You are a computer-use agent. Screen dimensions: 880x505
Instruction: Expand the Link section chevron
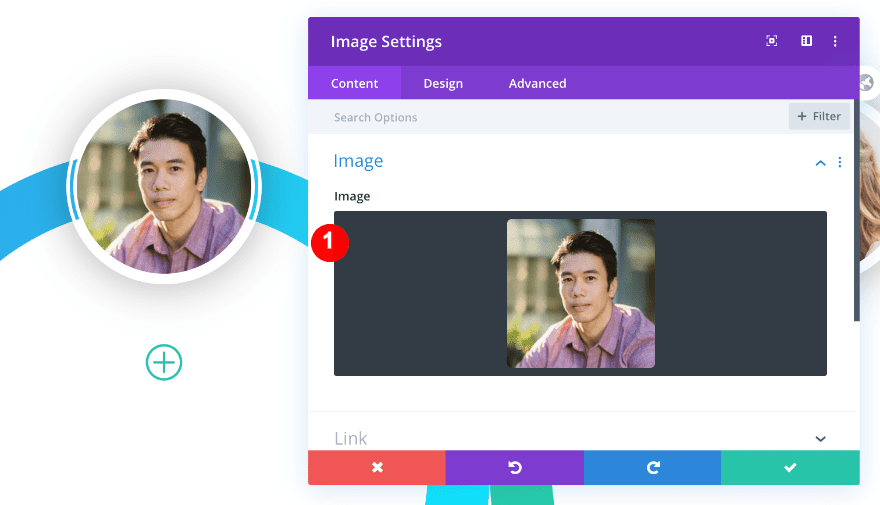pyautogui.click(x=821, y=439)
